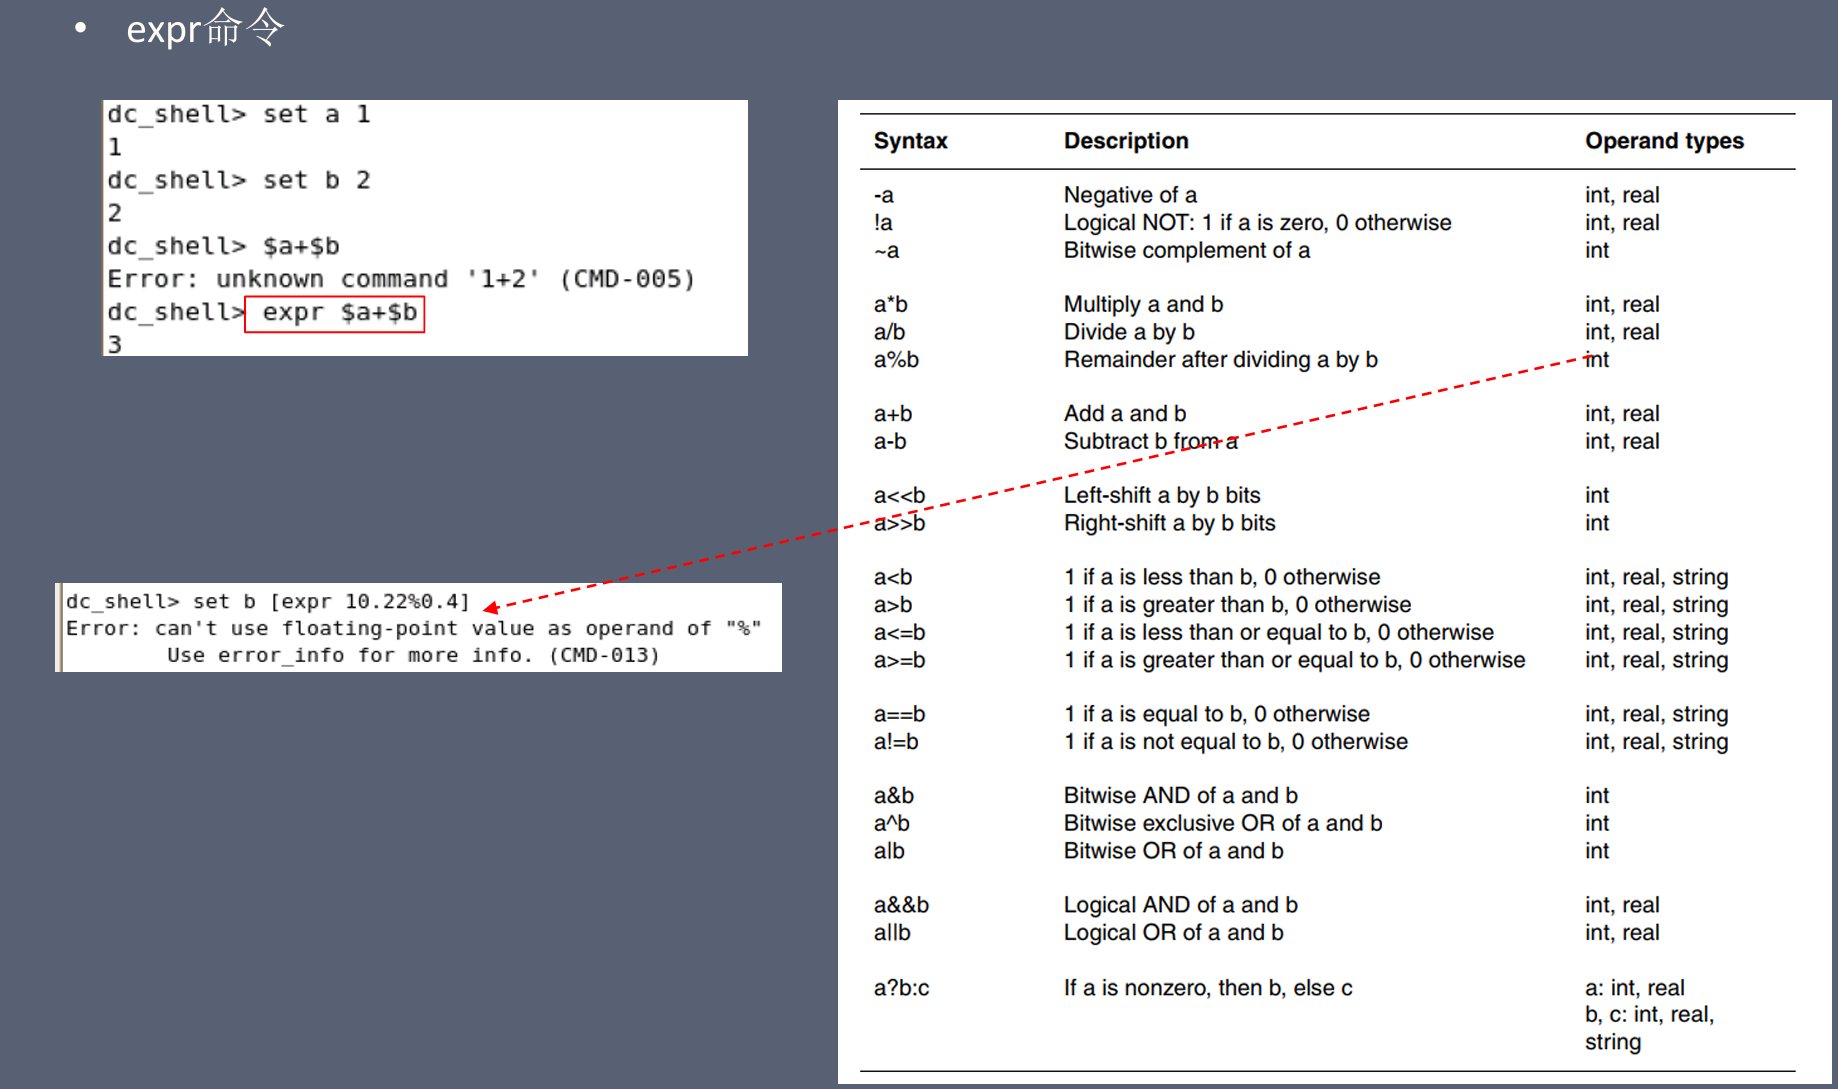Click the 'Use error_info for more info' line

pos(413,656)
